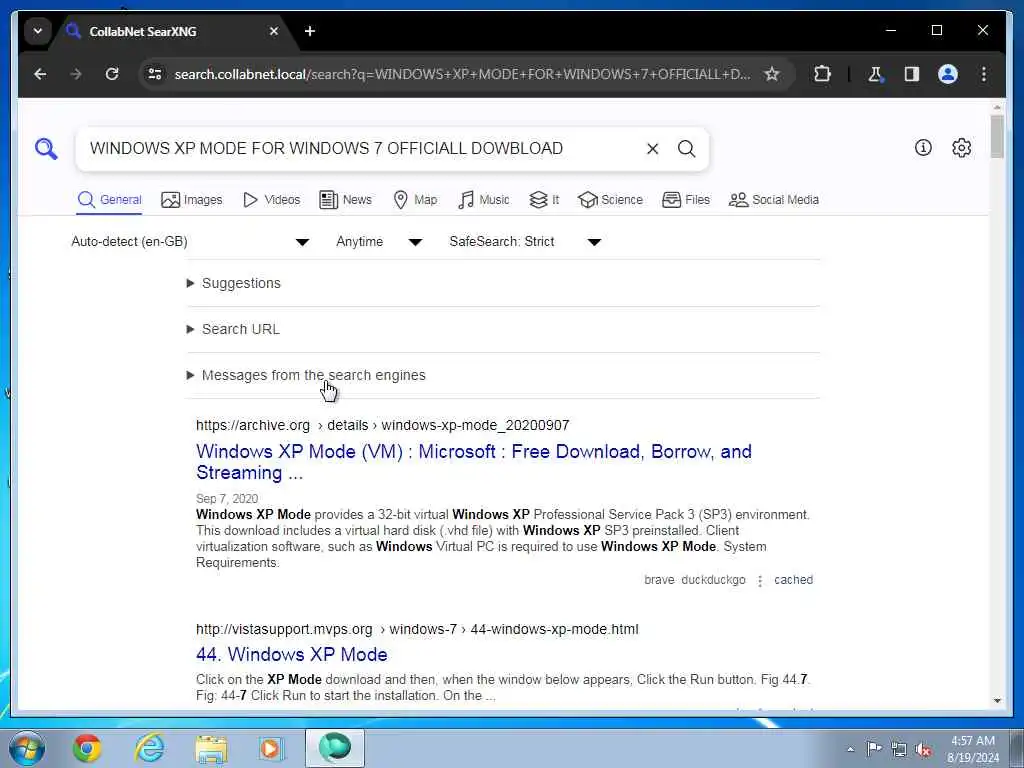Screen dimensions: 1024x768
Task: Open cached link of first result
Action: (793, 580)
